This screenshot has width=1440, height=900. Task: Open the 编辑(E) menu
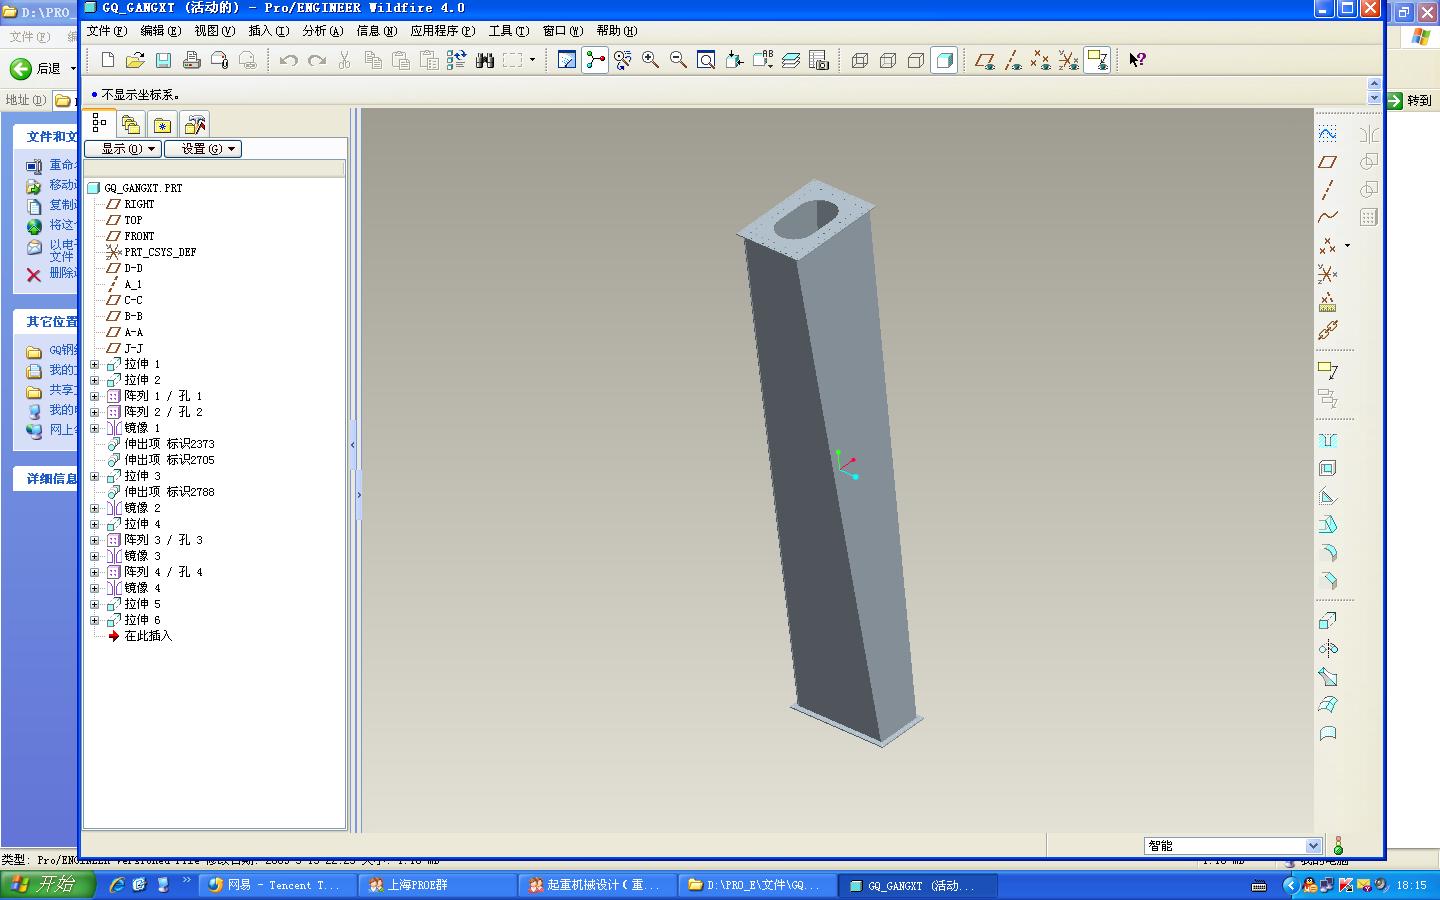point(160,31)
